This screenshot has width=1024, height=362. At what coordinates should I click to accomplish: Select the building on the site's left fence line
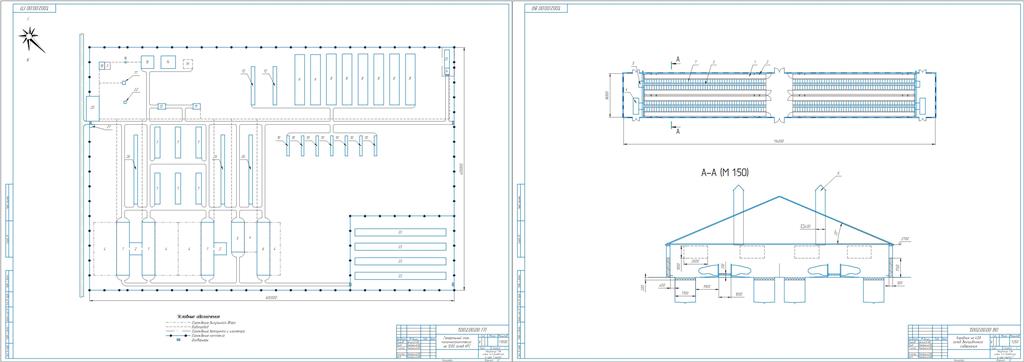click(x=92, y=108)
